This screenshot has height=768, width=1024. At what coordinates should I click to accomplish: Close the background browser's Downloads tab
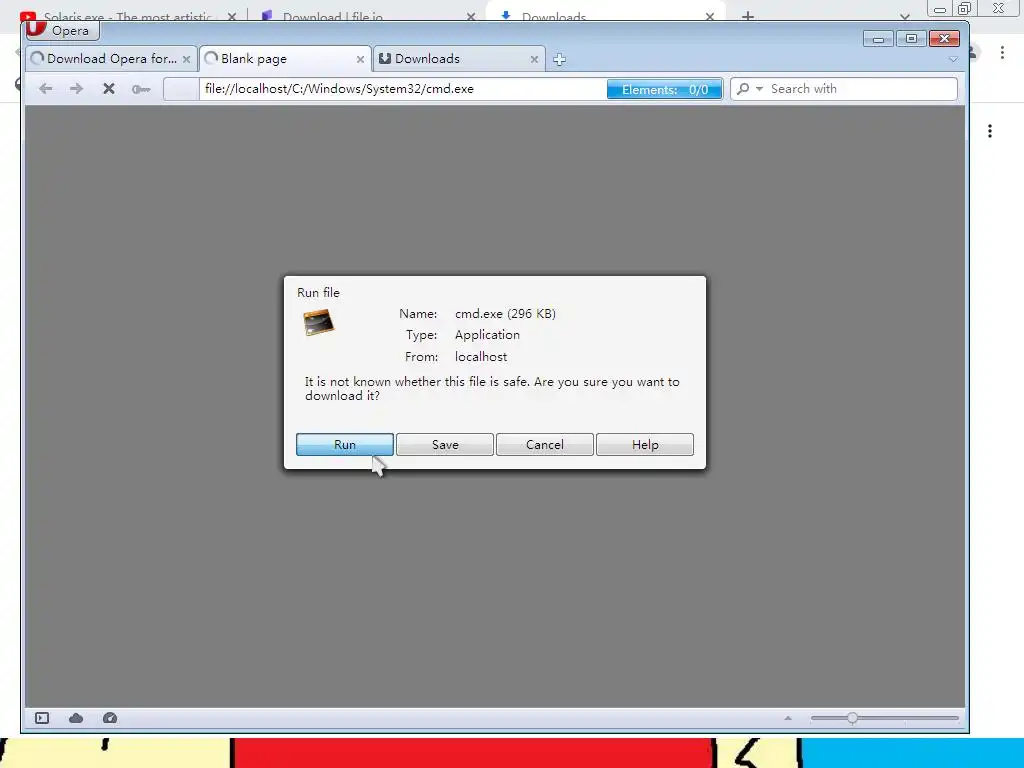click(710, 16)
